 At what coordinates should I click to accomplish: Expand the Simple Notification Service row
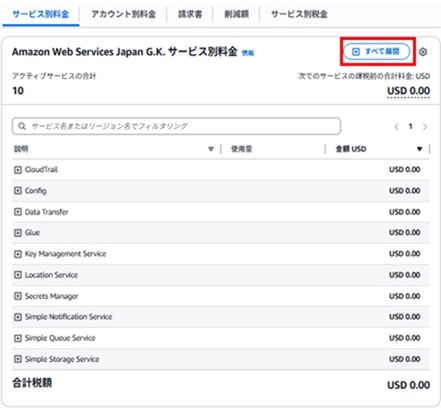click(18, 317)
